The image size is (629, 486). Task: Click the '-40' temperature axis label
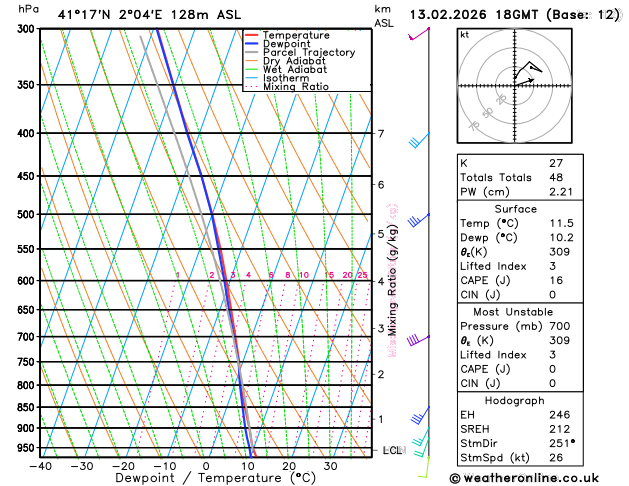click(40, 466)
